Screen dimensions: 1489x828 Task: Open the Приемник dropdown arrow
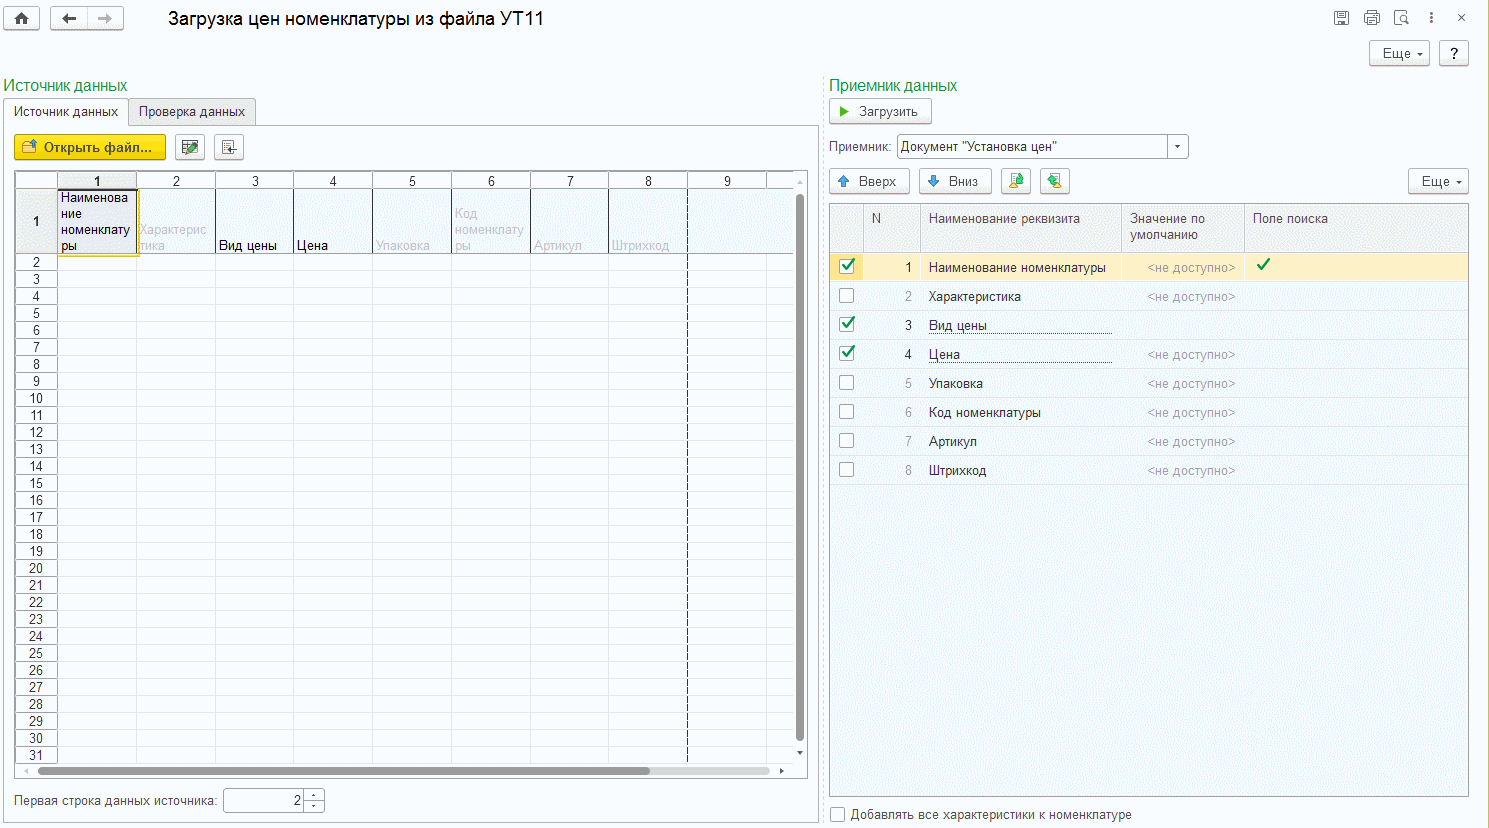pyautogui.click(x=1178, y=147)
